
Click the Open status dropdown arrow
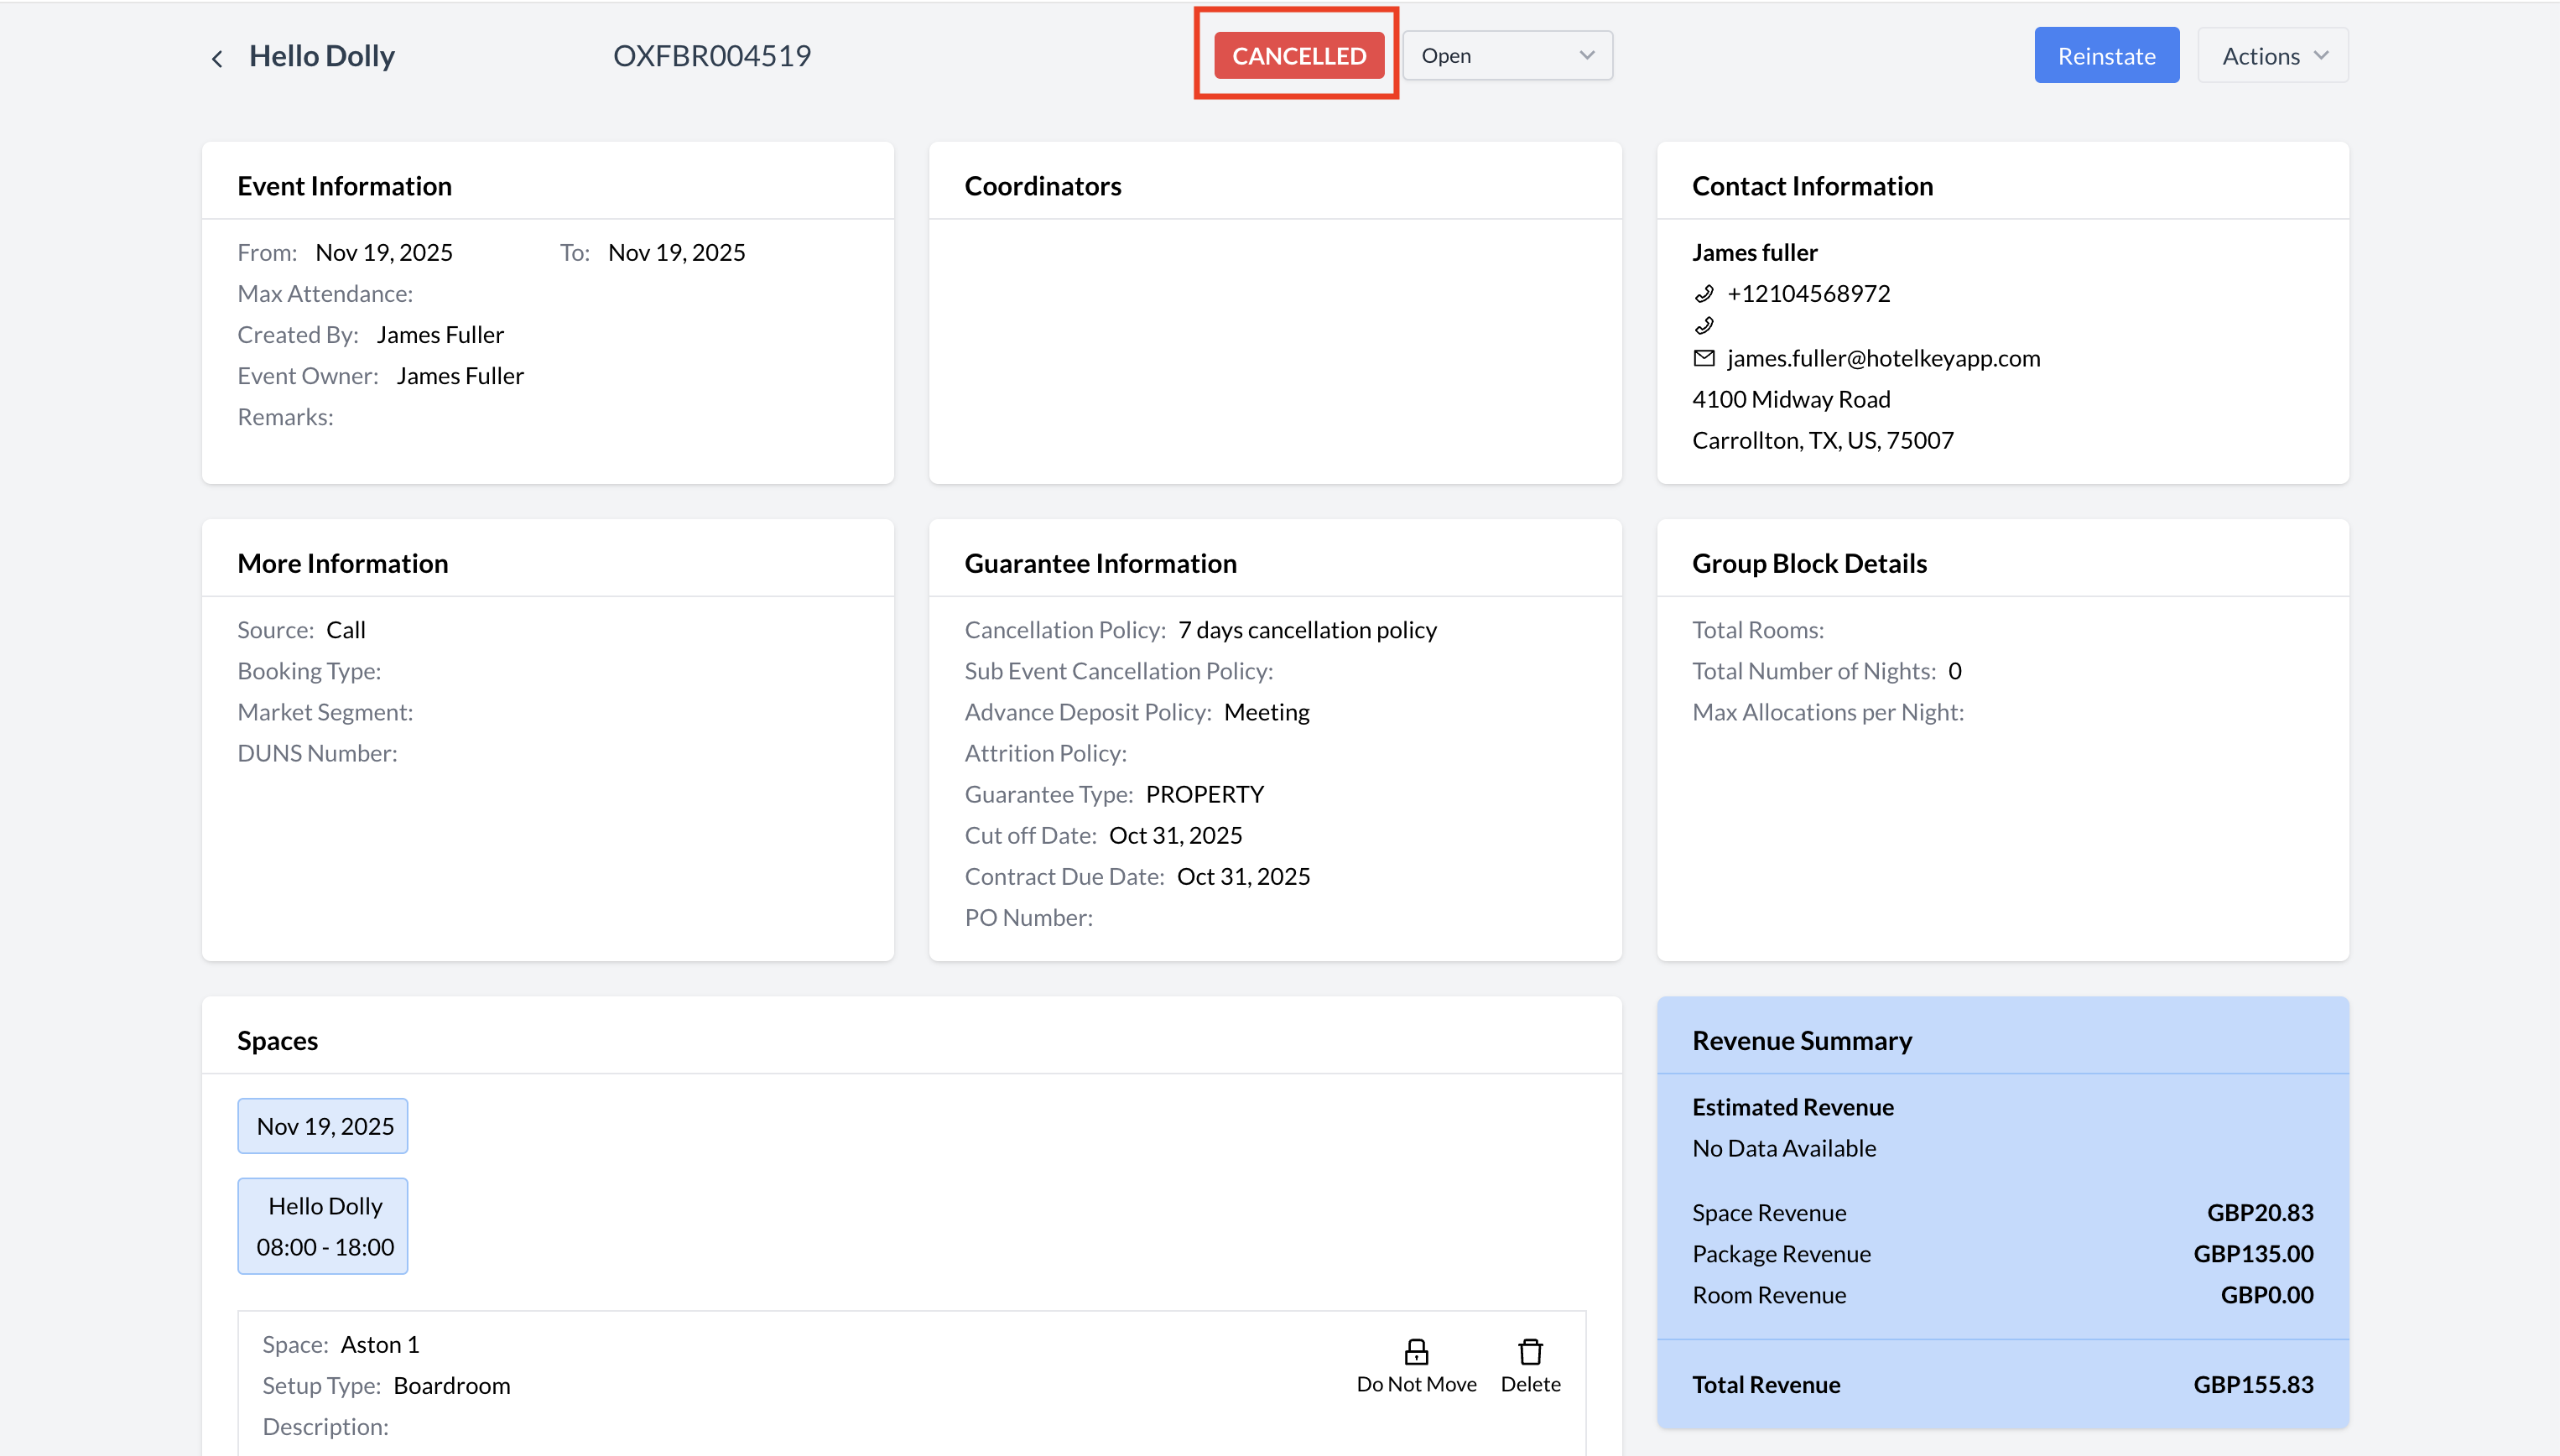click(x=1587, y=56)
